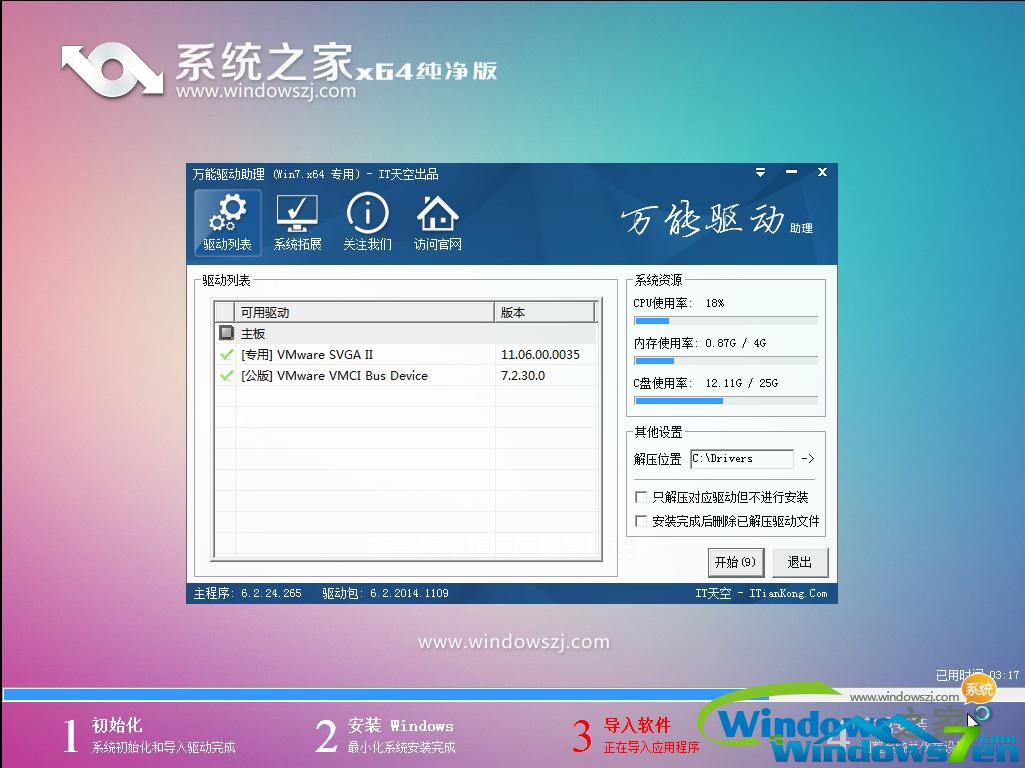This screenshot has height=768, width=1025.
Task: Click the 主板 category row label
Action: 253,333
